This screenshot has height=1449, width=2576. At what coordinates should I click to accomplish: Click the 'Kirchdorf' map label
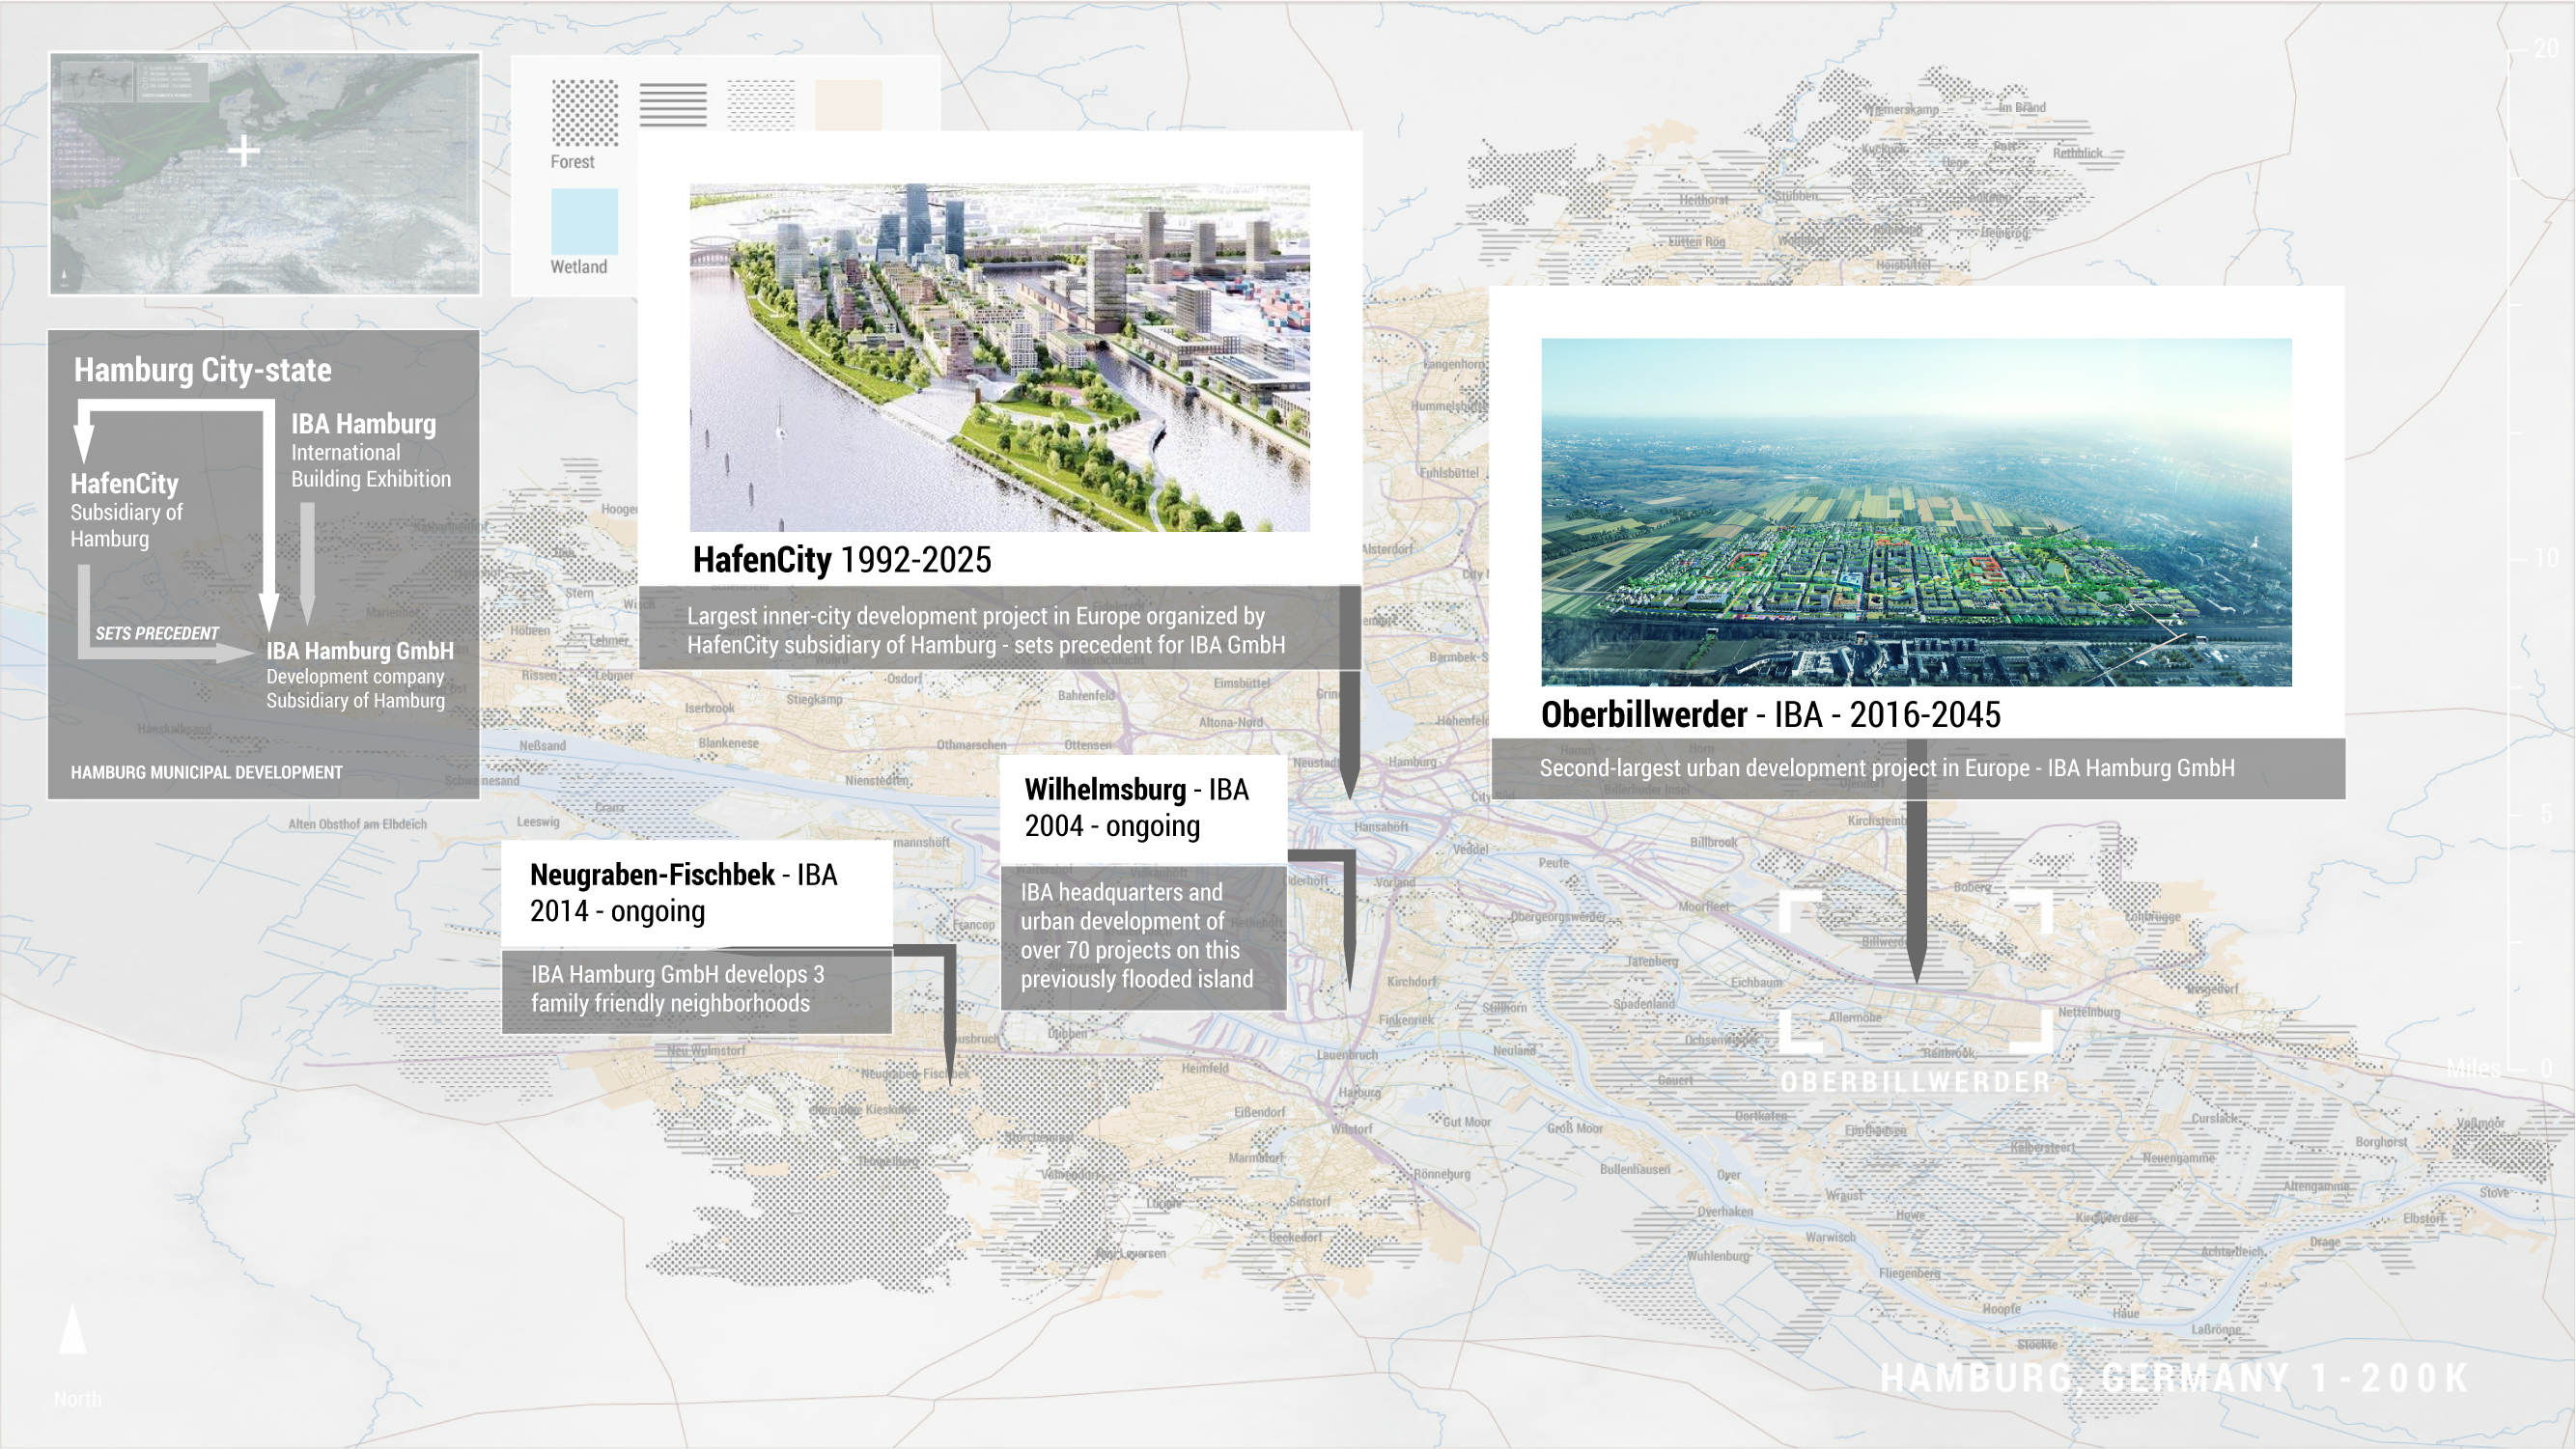click(1411, 981)
